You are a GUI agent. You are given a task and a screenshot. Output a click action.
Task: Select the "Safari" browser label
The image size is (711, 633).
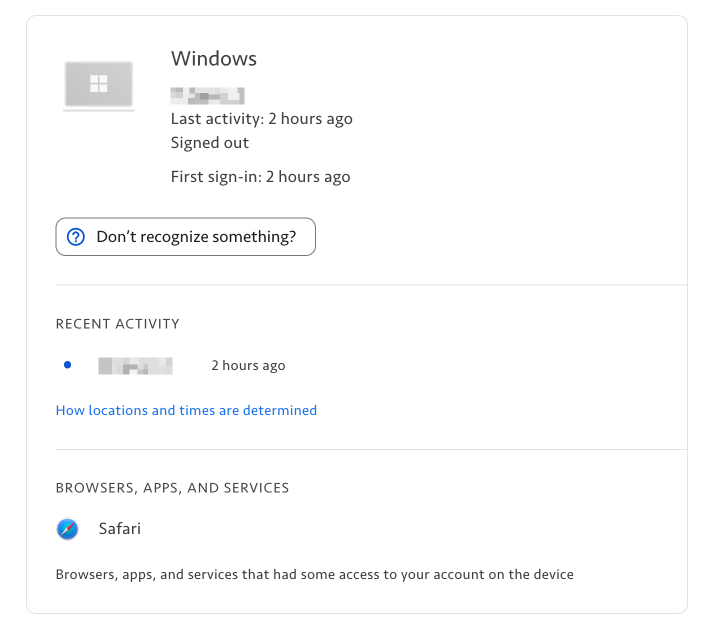[x=119, y=529]
